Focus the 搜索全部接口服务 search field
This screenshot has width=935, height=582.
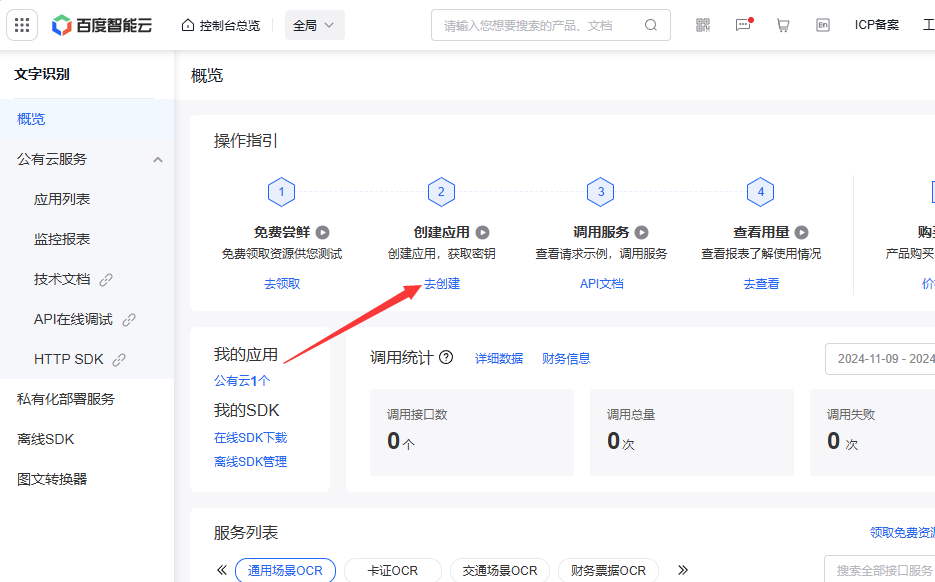click(x=880, y=570)
